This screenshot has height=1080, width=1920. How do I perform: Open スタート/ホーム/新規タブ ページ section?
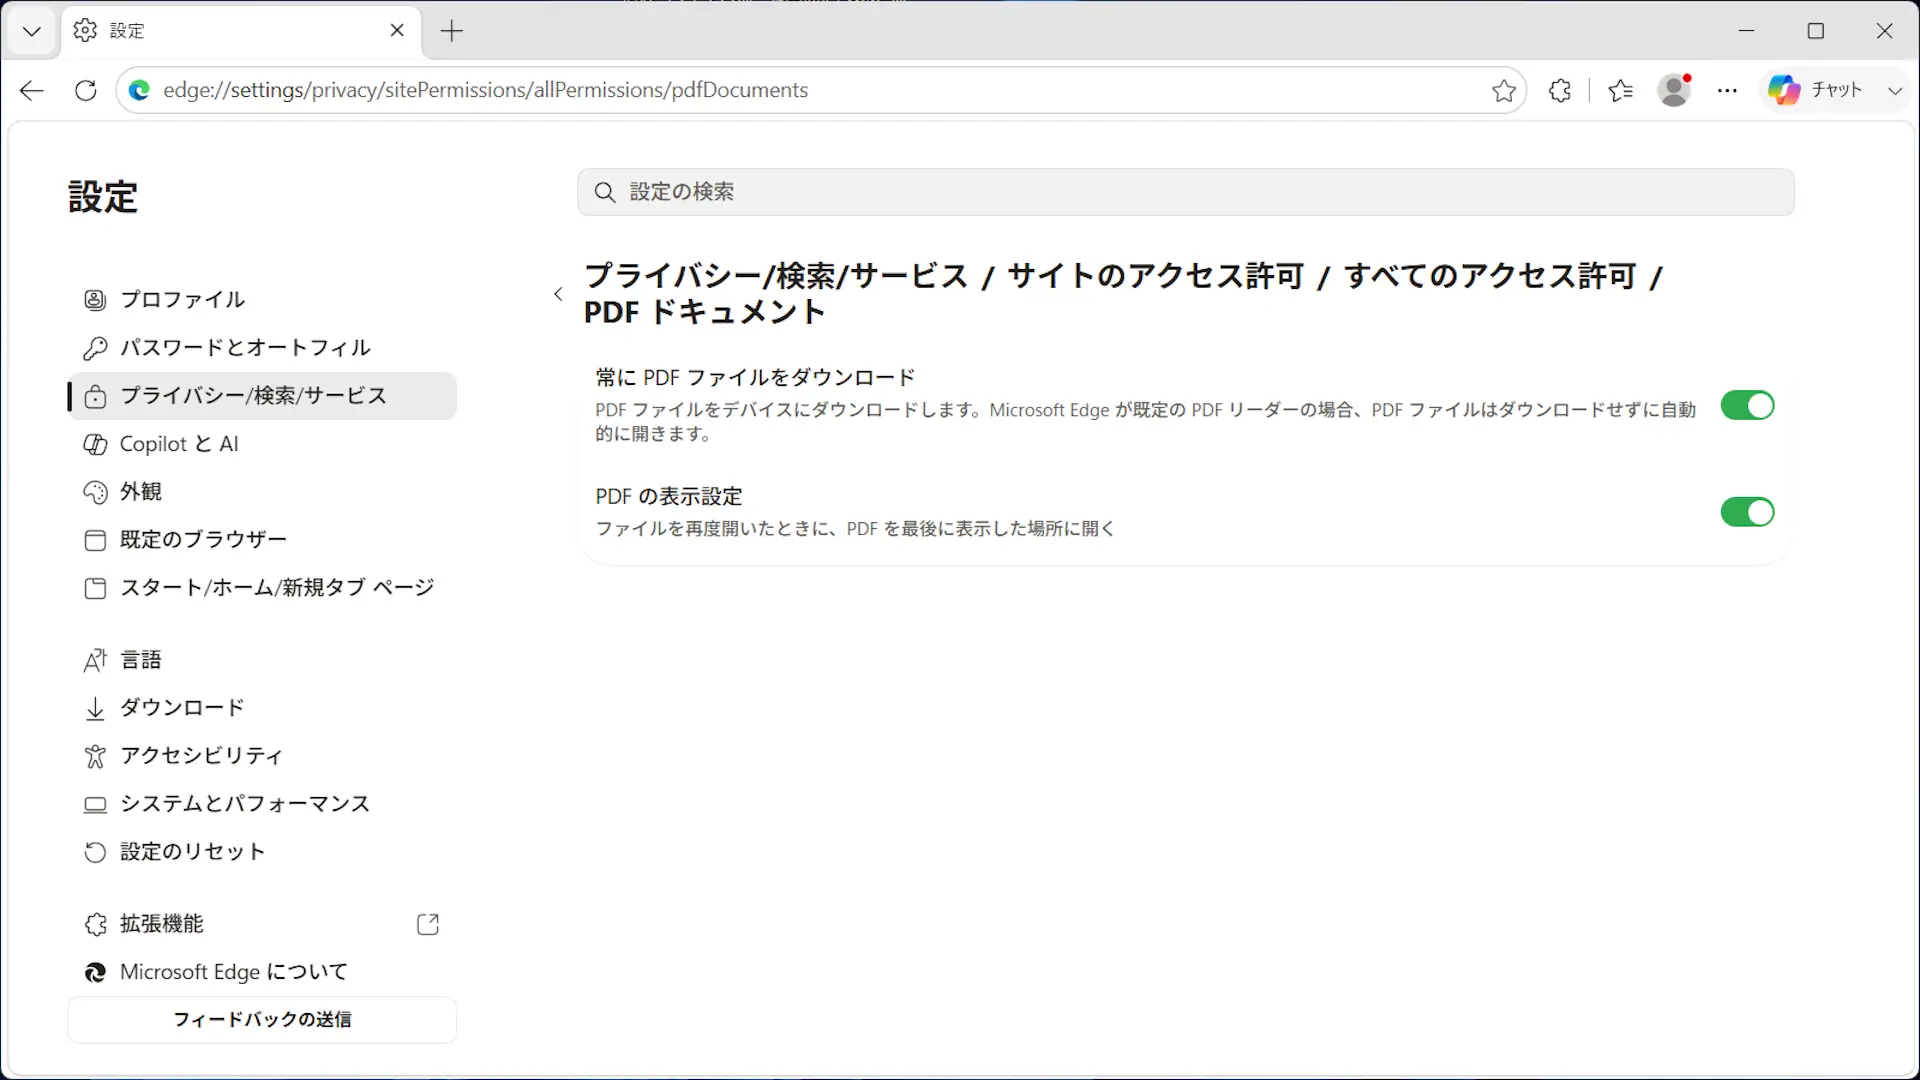262,587
